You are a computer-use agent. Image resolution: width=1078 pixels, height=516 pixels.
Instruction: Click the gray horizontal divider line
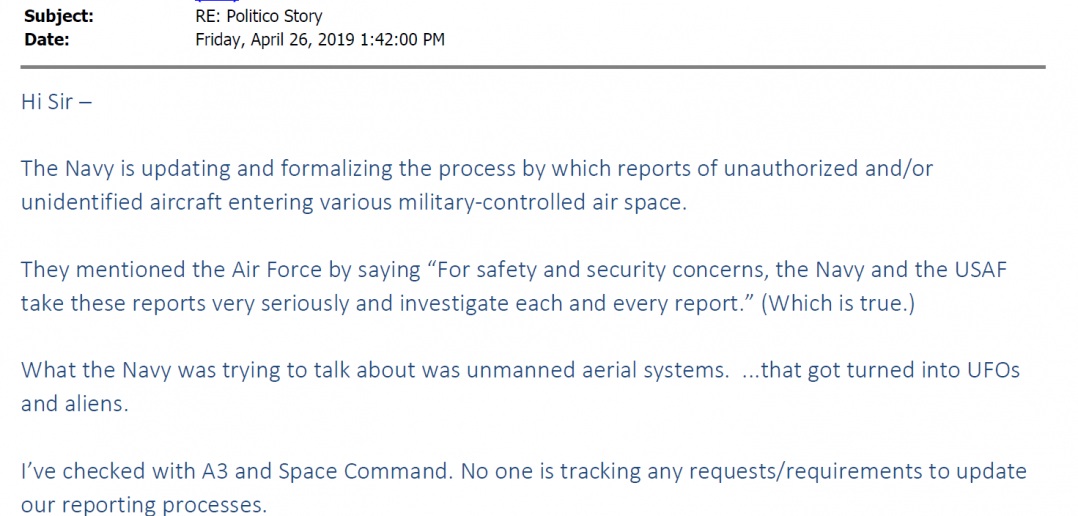pos(533,67)
